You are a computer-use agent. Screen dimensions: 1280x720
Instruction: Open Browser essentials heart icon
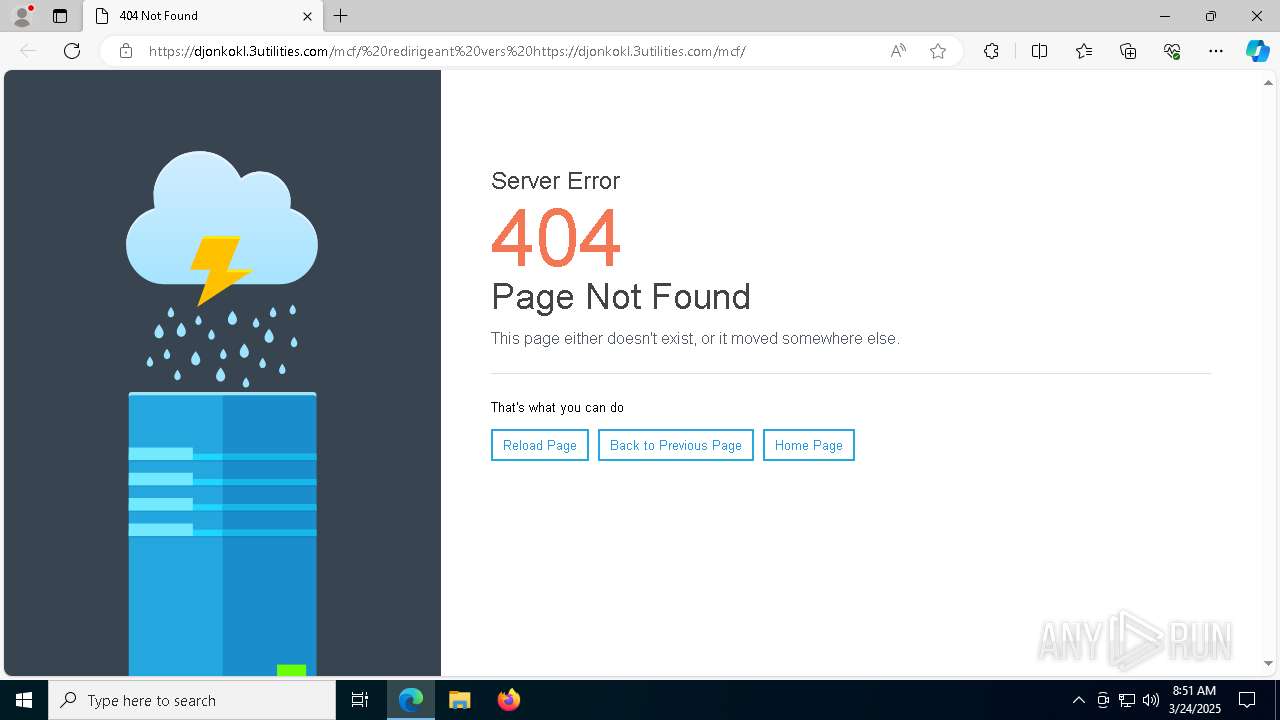point(1172,51)
